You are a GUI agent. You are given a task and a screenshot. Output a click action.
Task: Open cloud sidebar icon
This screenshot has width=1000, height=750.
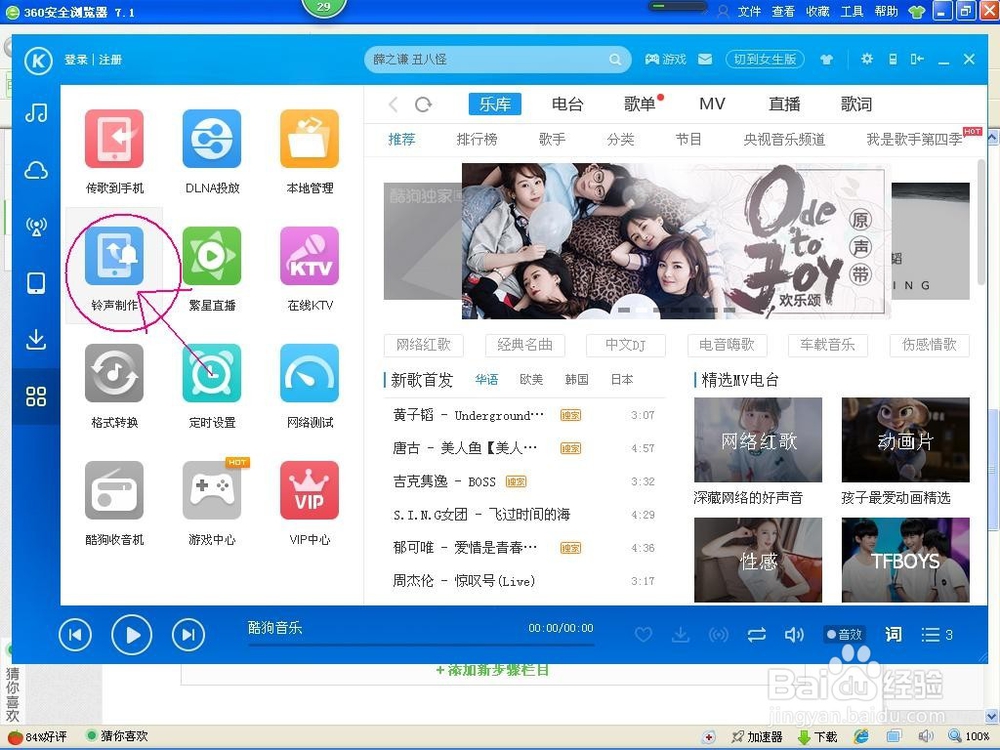tap(36, 170)
